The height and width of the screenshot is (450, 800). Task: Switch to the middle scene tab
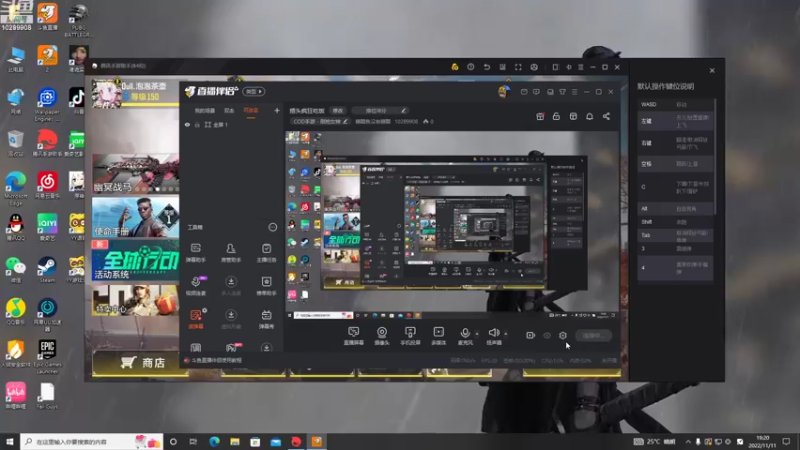[229, 110]
